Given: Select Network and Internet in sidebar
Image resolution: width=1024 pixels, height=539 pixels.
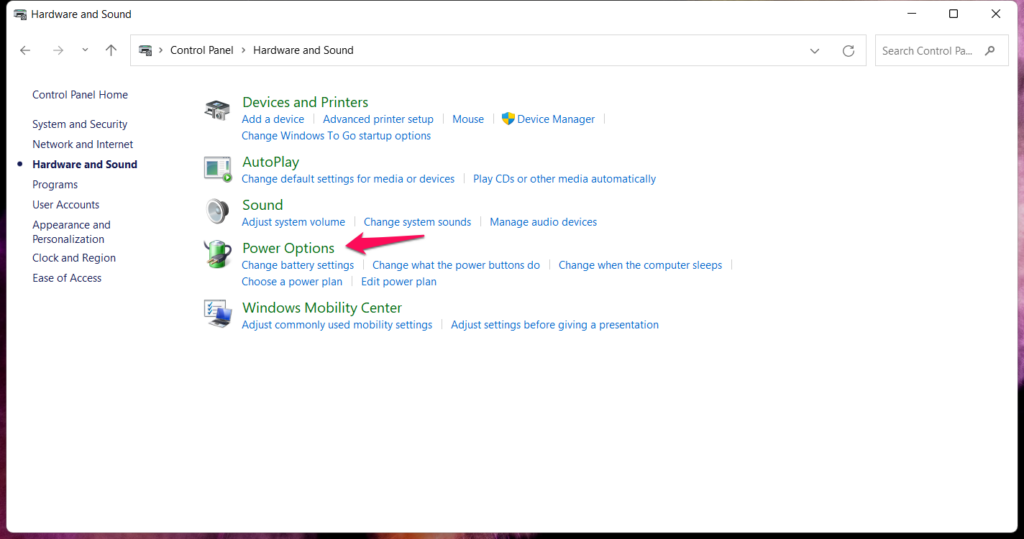Looking at the screenshot, I should tap(82, 144).
